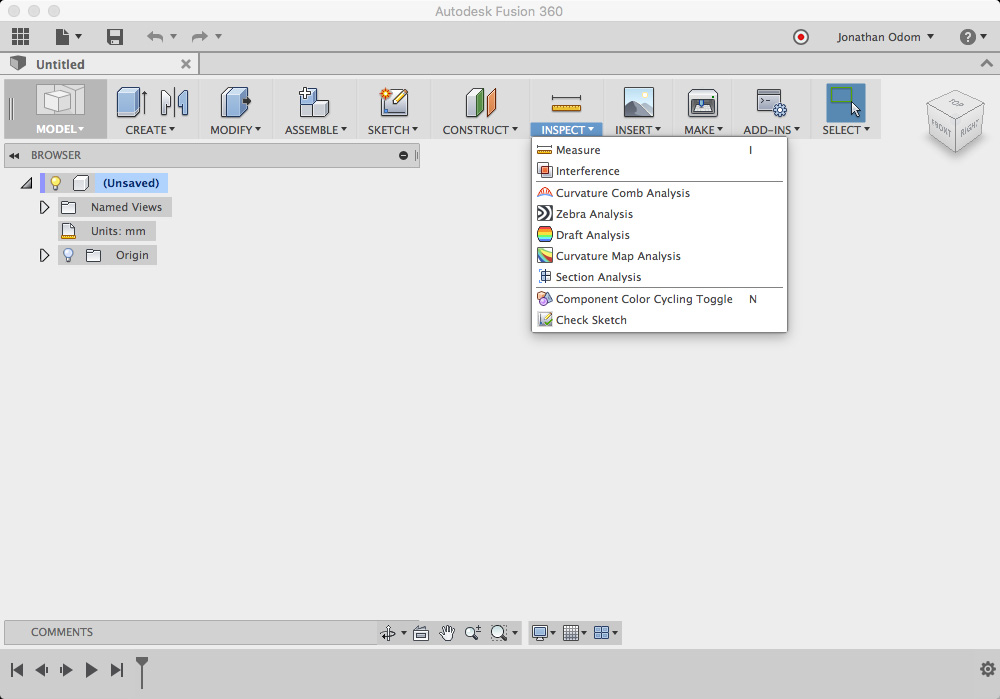Switch to the Untitled document tab

click(x=60, y=64)
